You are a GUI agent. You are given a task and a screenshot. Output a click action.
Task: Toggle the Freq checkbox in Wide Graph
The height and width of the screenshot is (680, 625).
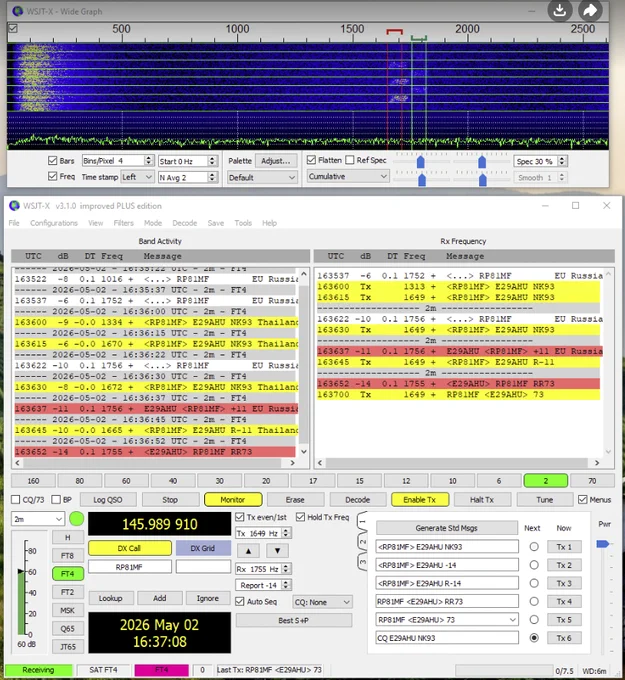(x=52, y=177)
